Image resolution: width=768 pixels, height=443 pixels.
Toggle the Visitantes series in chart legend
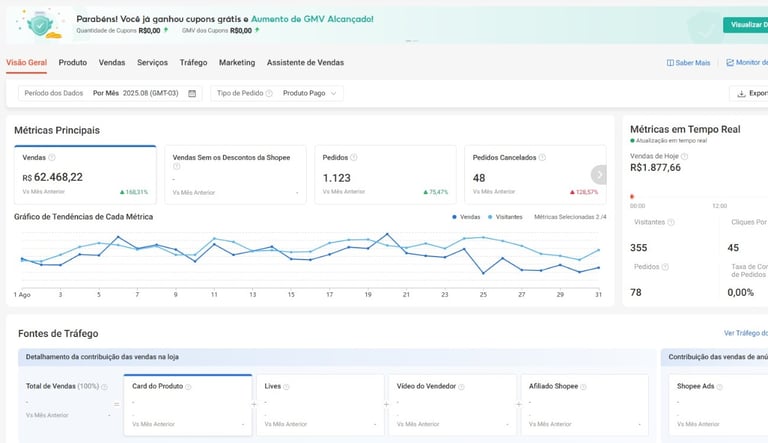(x=505, y=216)
